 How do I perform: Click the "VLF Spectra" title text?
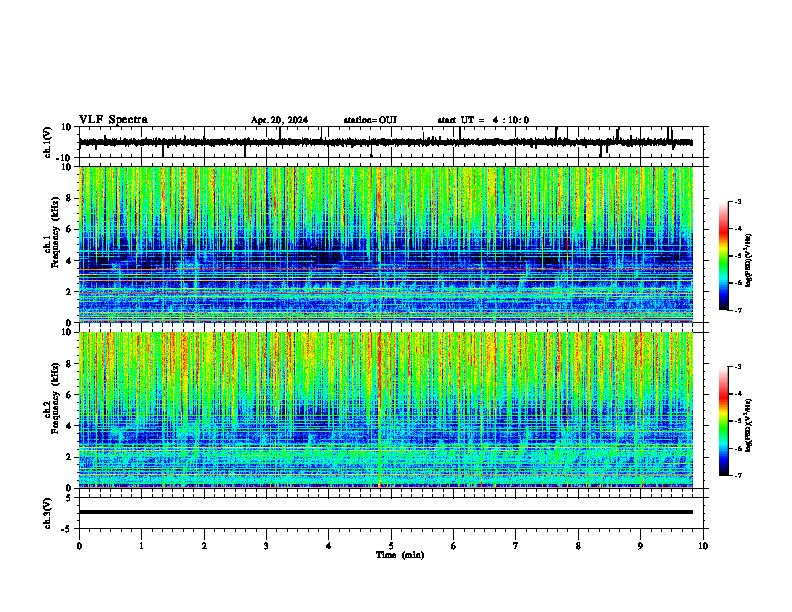[113, 119]
